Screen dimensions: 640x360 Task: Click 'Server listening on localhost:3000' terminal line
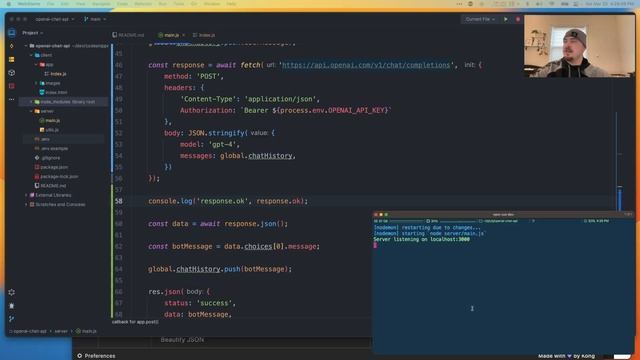(422, 239)
